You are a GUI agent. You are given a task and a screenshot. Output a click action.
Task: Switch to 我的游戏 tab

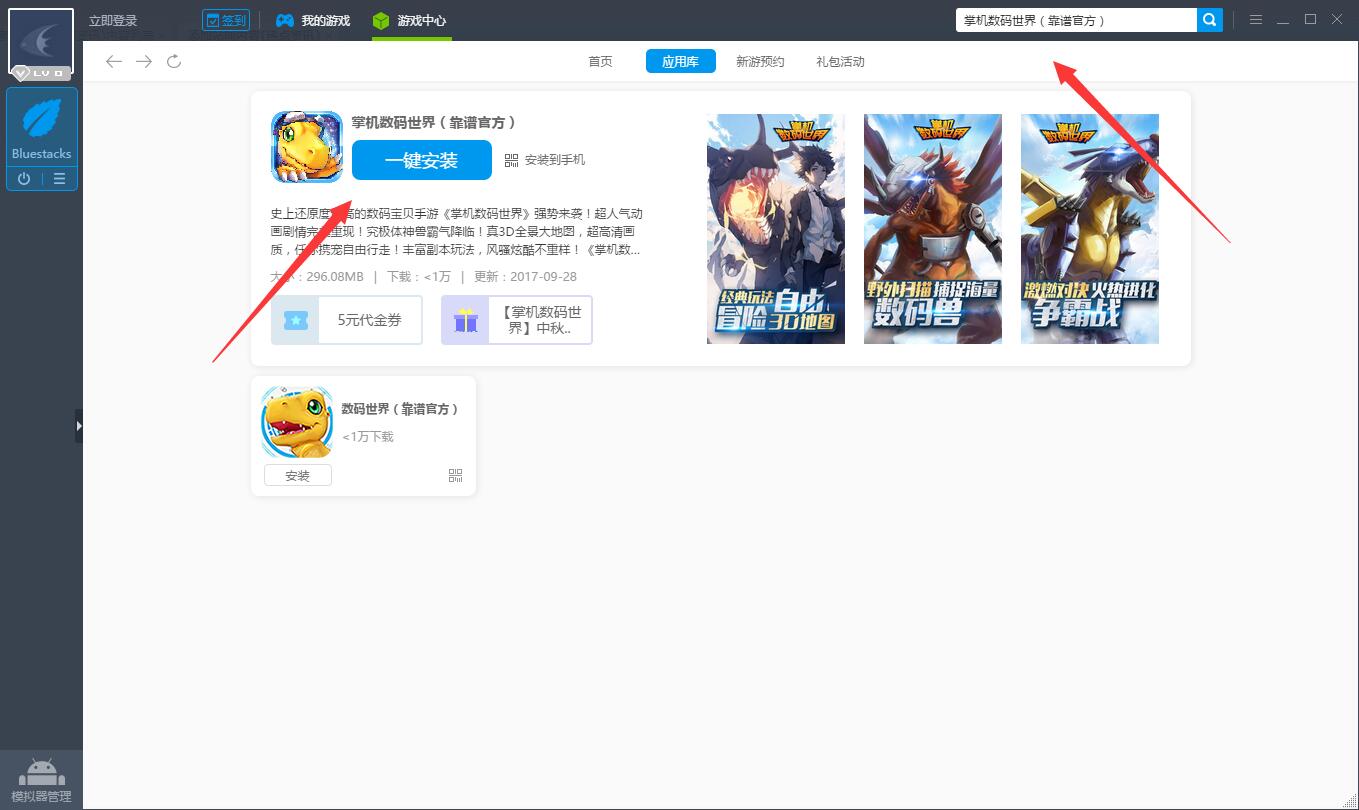pyautogui.click(x=313, y=20)
